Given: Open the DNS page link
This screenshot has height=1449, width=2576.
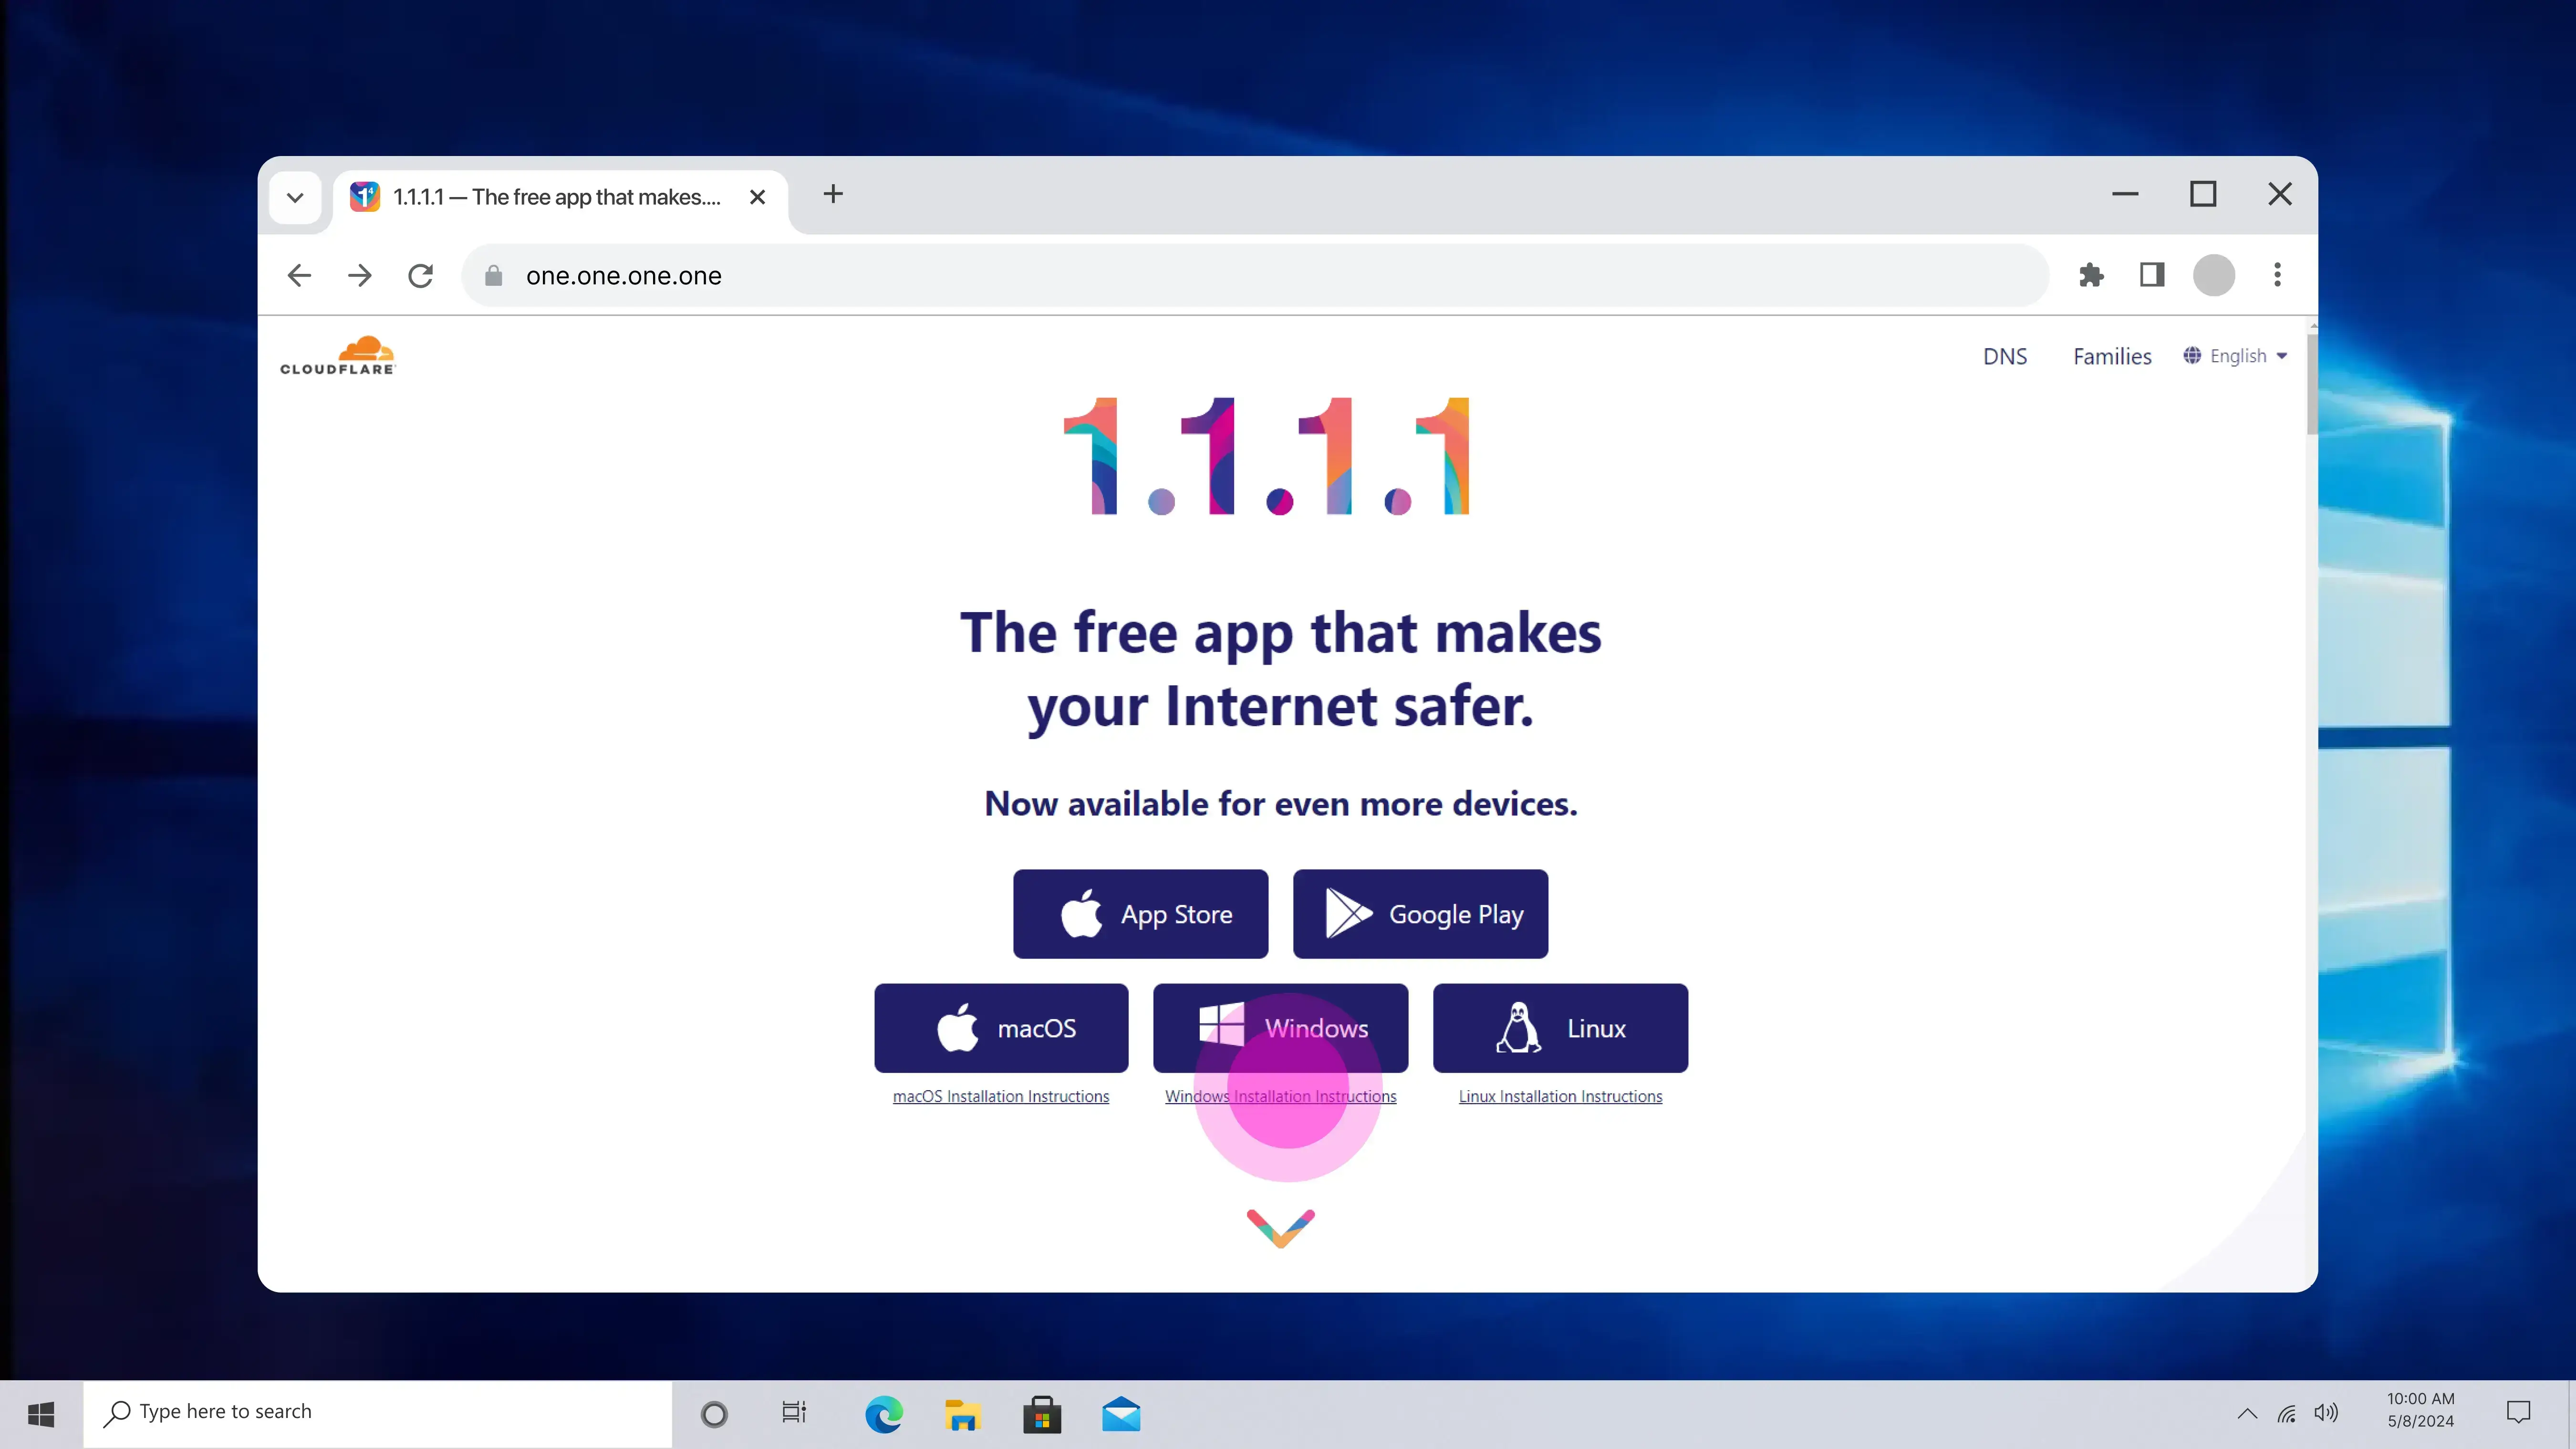Looking at the screenshot, I should (2005, 356).
